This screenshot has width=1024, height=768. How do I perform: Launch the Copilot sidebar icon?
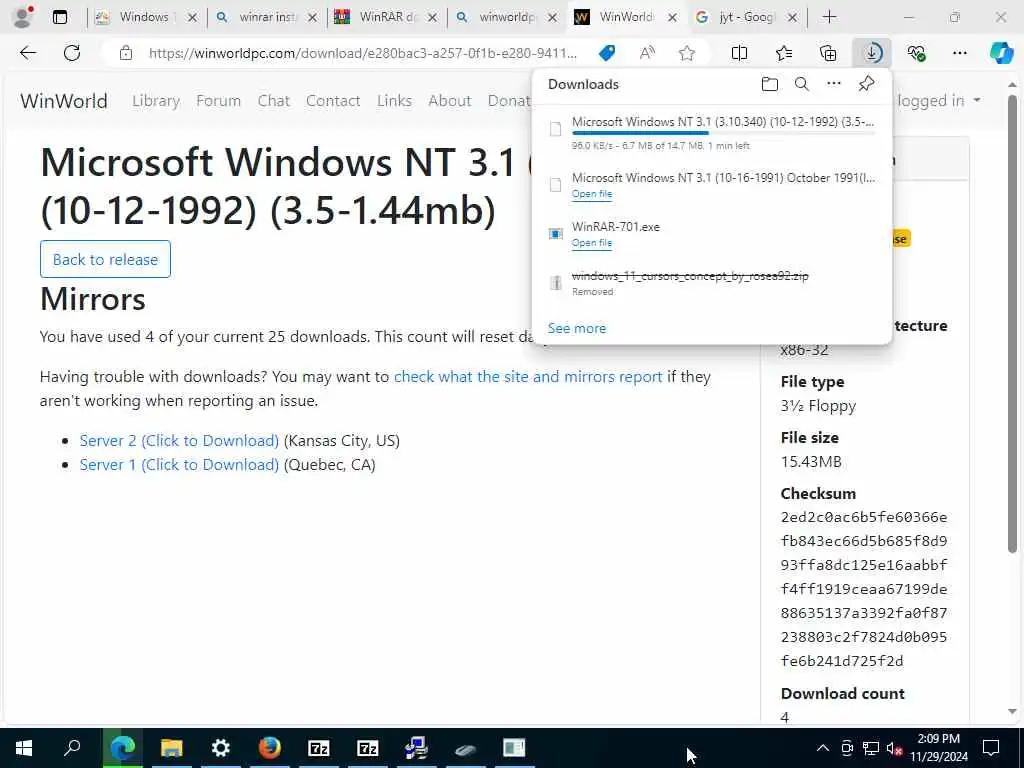click(1001, 53)
